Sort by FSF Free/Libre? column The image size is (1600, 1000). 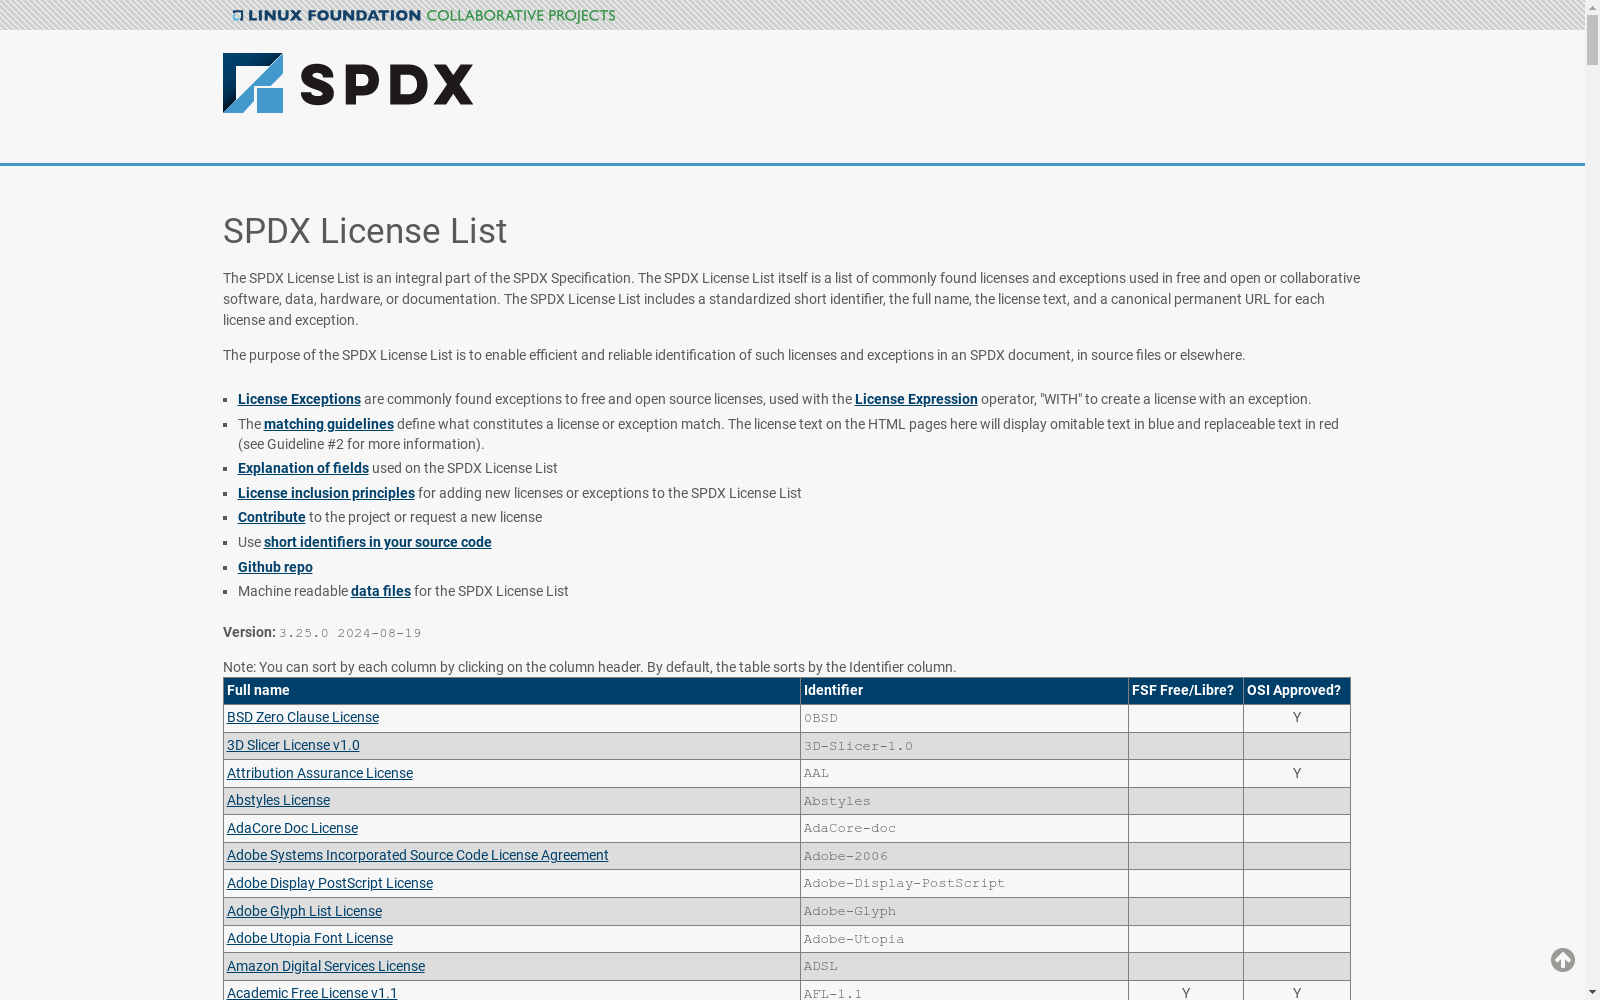1186,691
